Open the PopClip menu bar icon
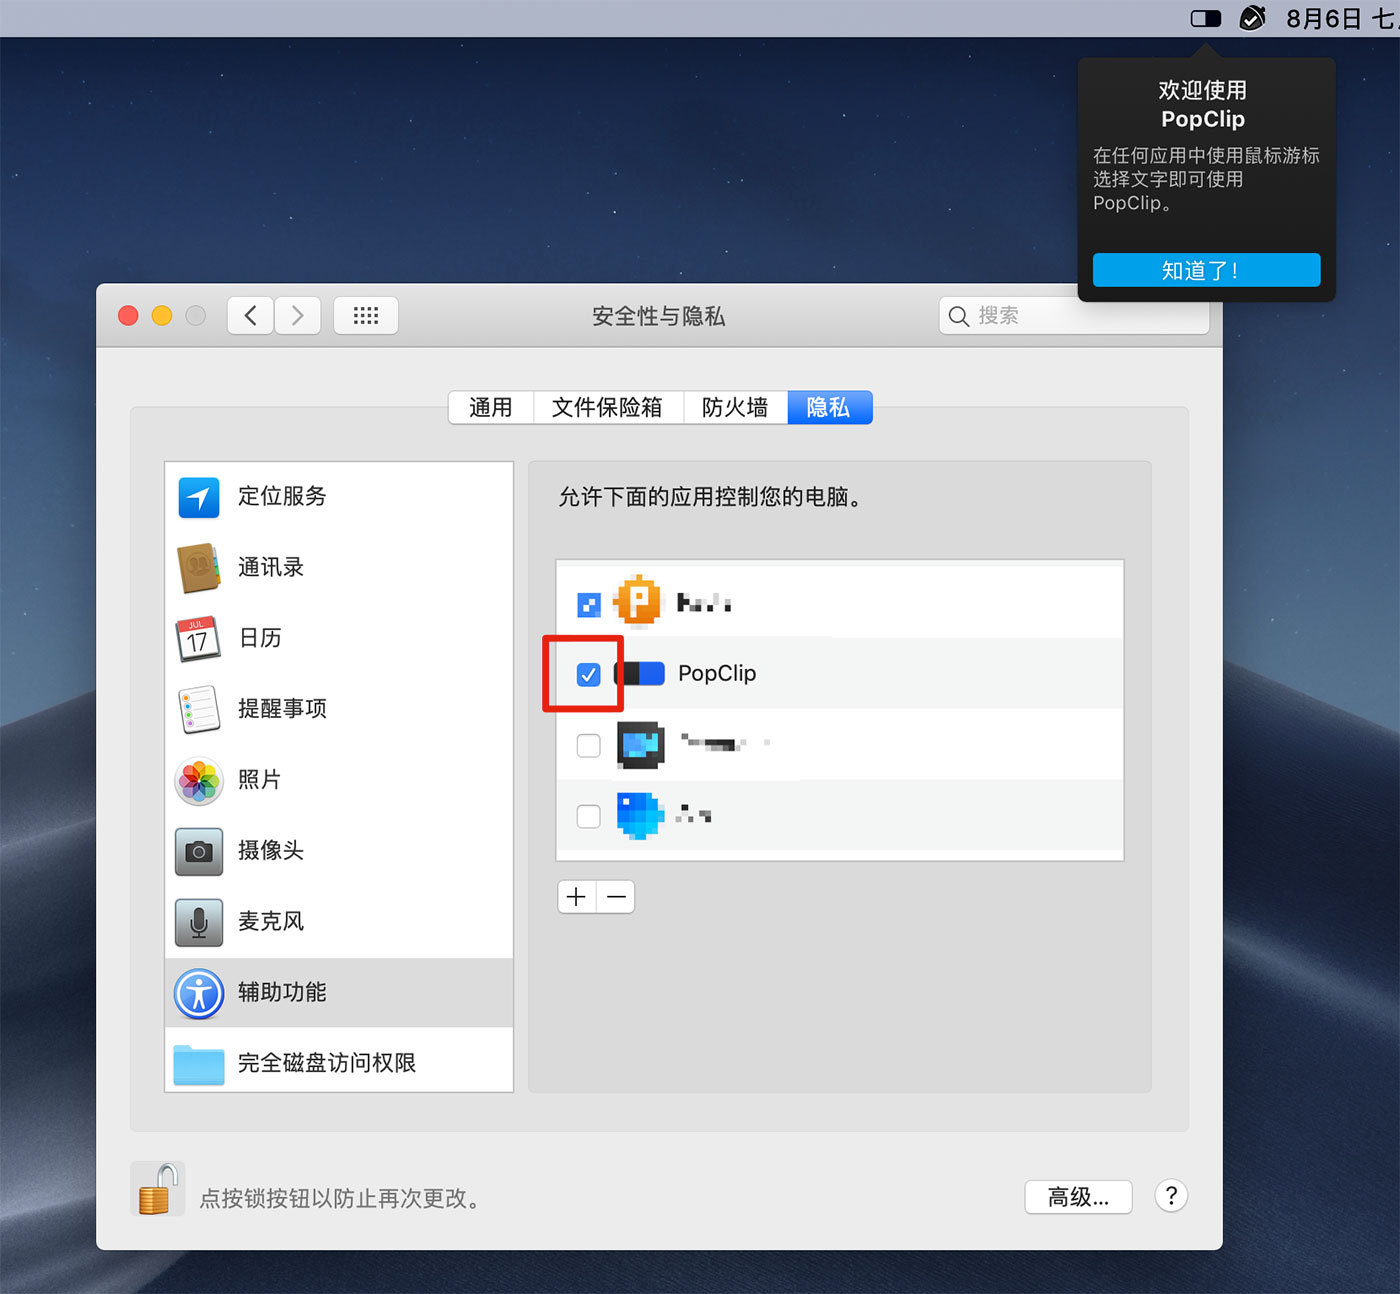The width and height of the screenshot is (1400, 1294). 1205,19
